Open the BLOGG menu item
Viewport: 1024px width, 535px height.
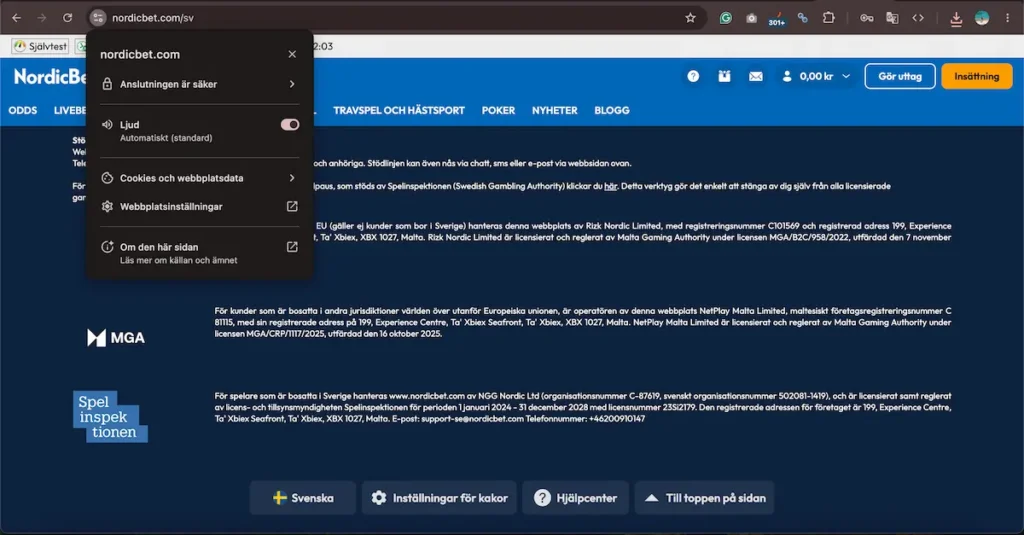pos(612,110)
